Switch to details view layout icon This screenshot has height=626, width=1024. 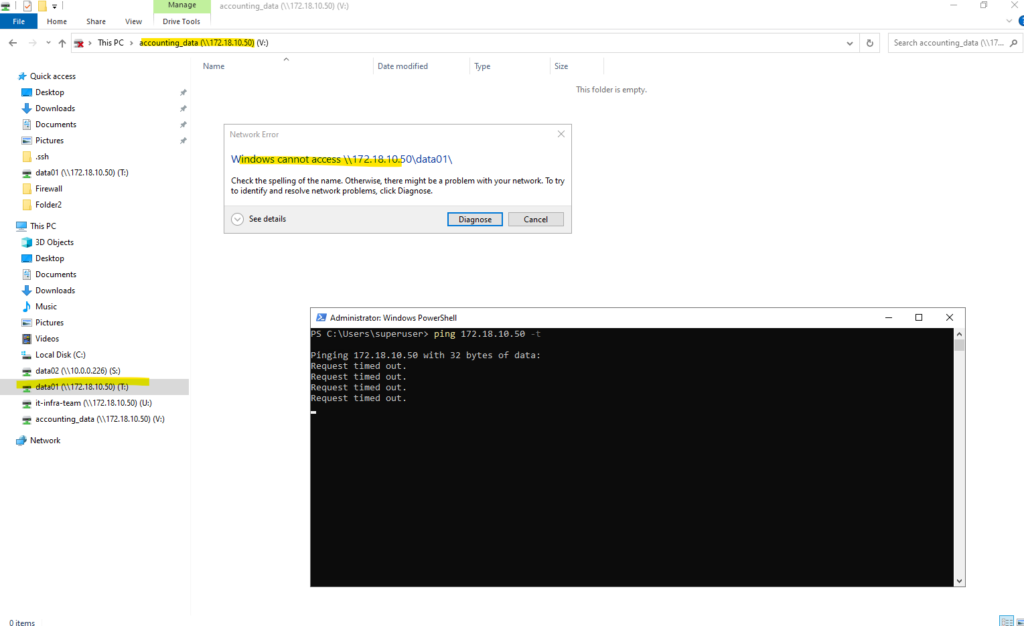point(1006,621)
